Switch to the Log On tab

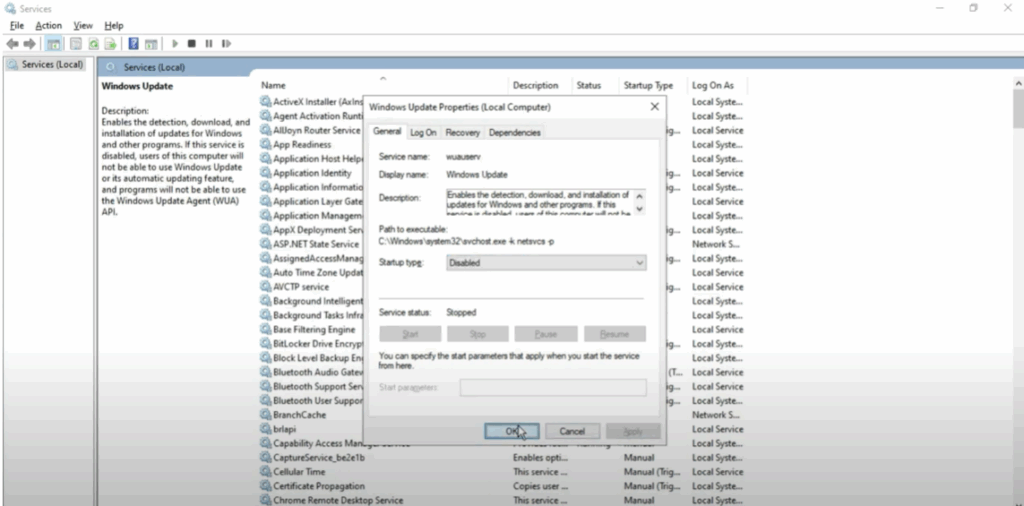[423, 133]
